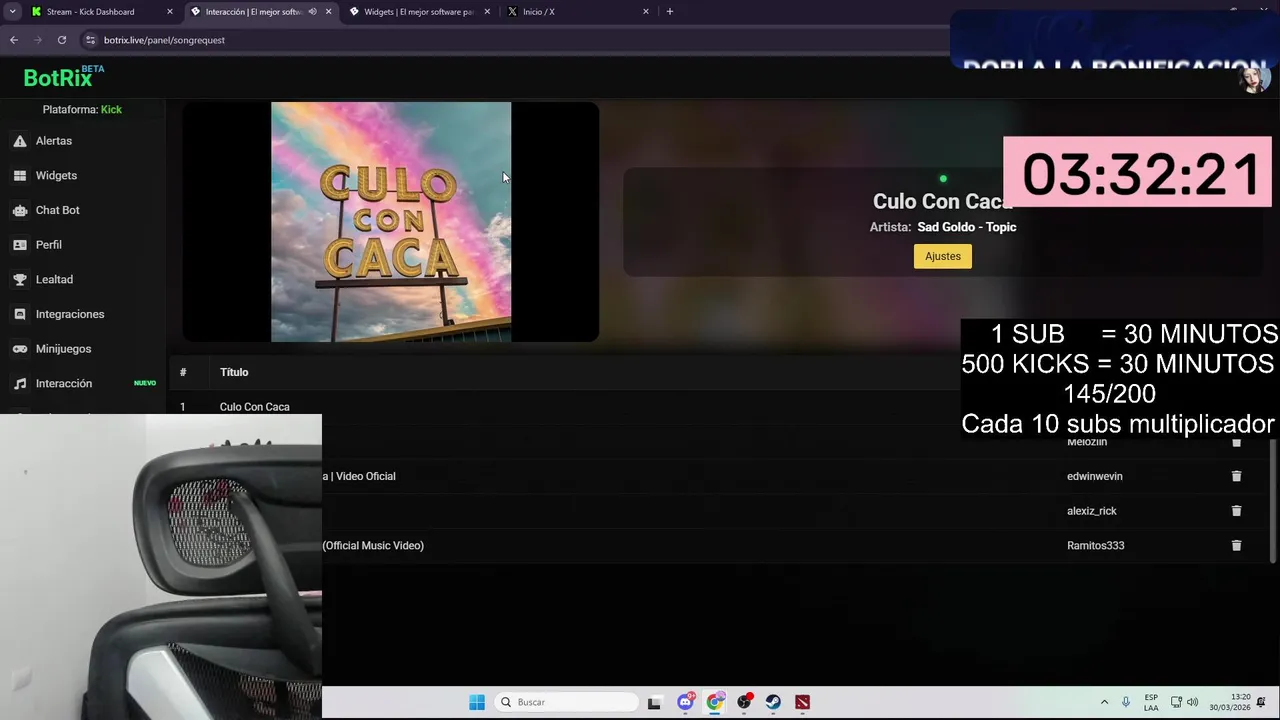The image size is (1280, 720).
Task: Open the Windows Start menu
Action: 477,702
